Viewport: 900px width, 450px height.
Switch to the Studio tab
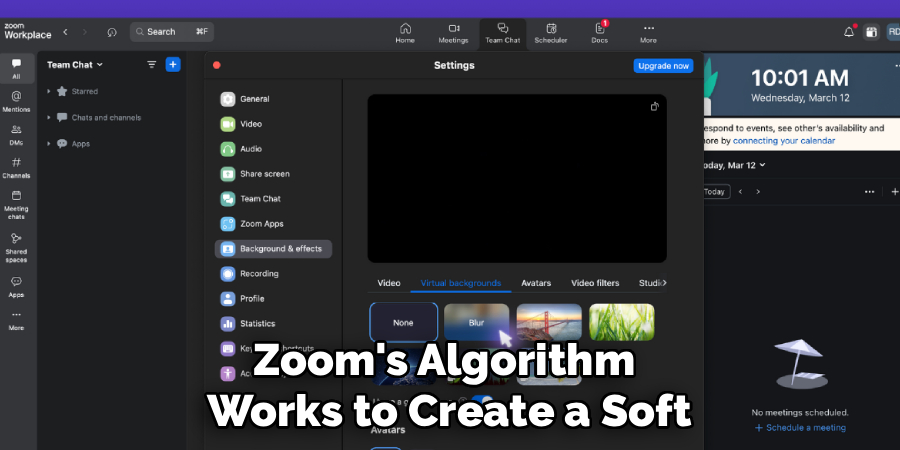tap(652, 283)
